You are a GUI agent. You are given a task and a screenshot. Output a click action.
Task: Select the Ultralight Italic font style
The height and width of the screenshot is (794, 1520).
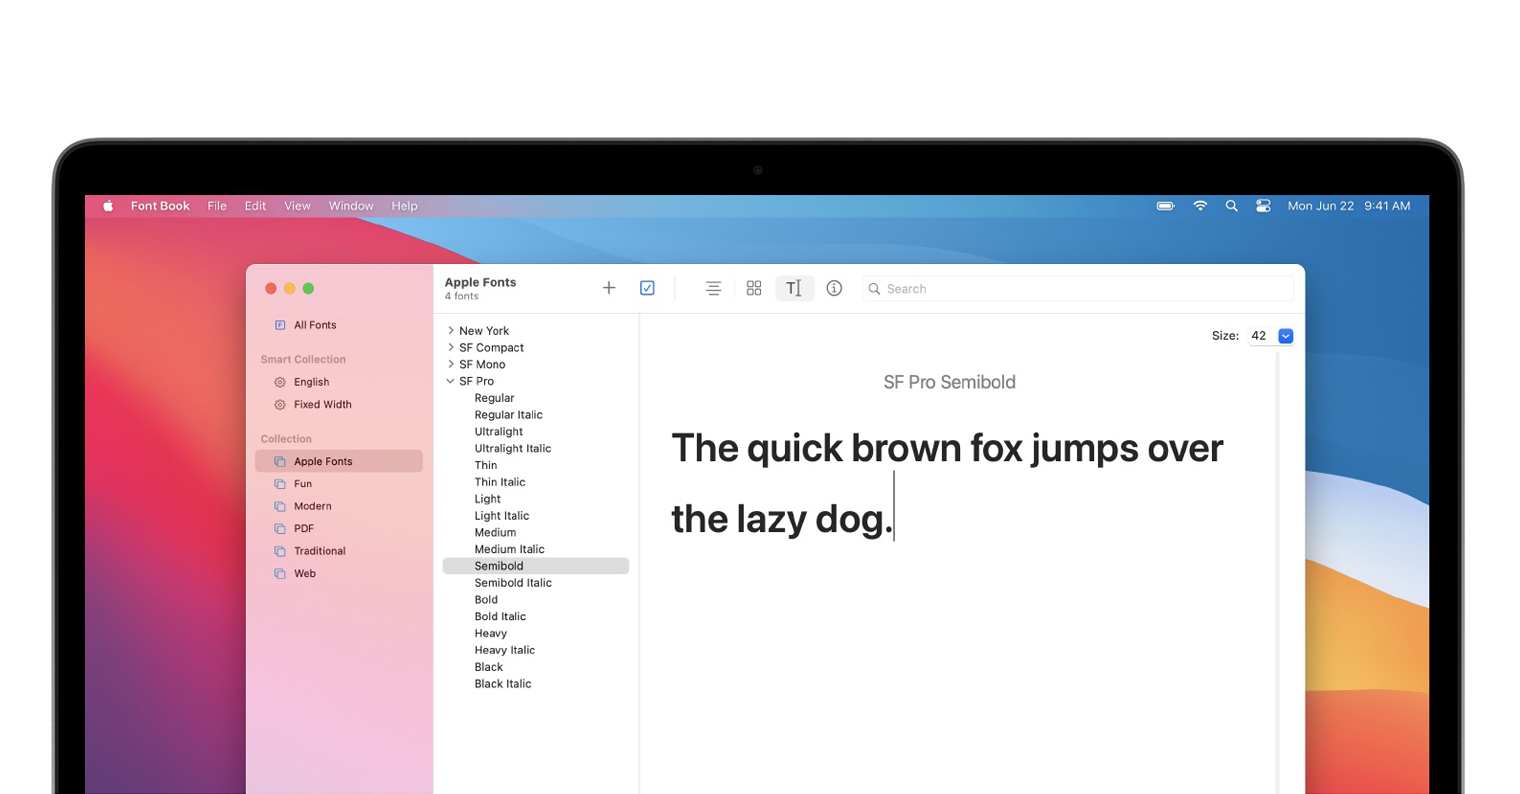pyautogui.click(x=512, y=449)
